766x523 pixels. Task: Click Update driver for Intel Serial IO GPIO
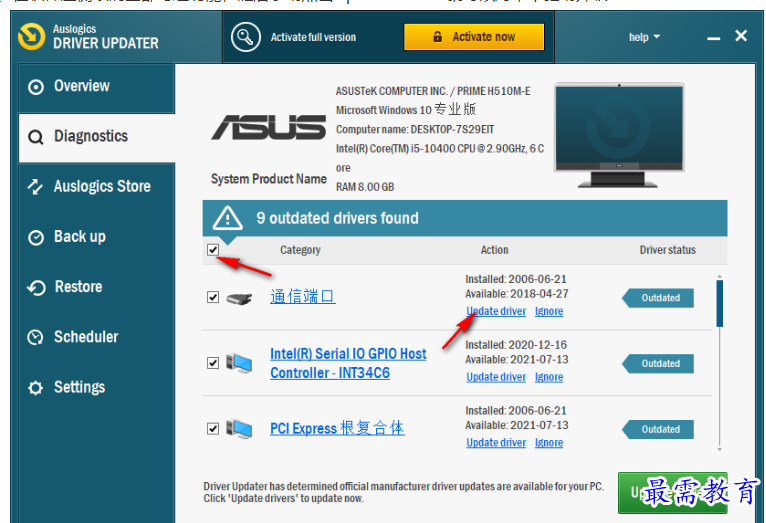coord(496,377)
